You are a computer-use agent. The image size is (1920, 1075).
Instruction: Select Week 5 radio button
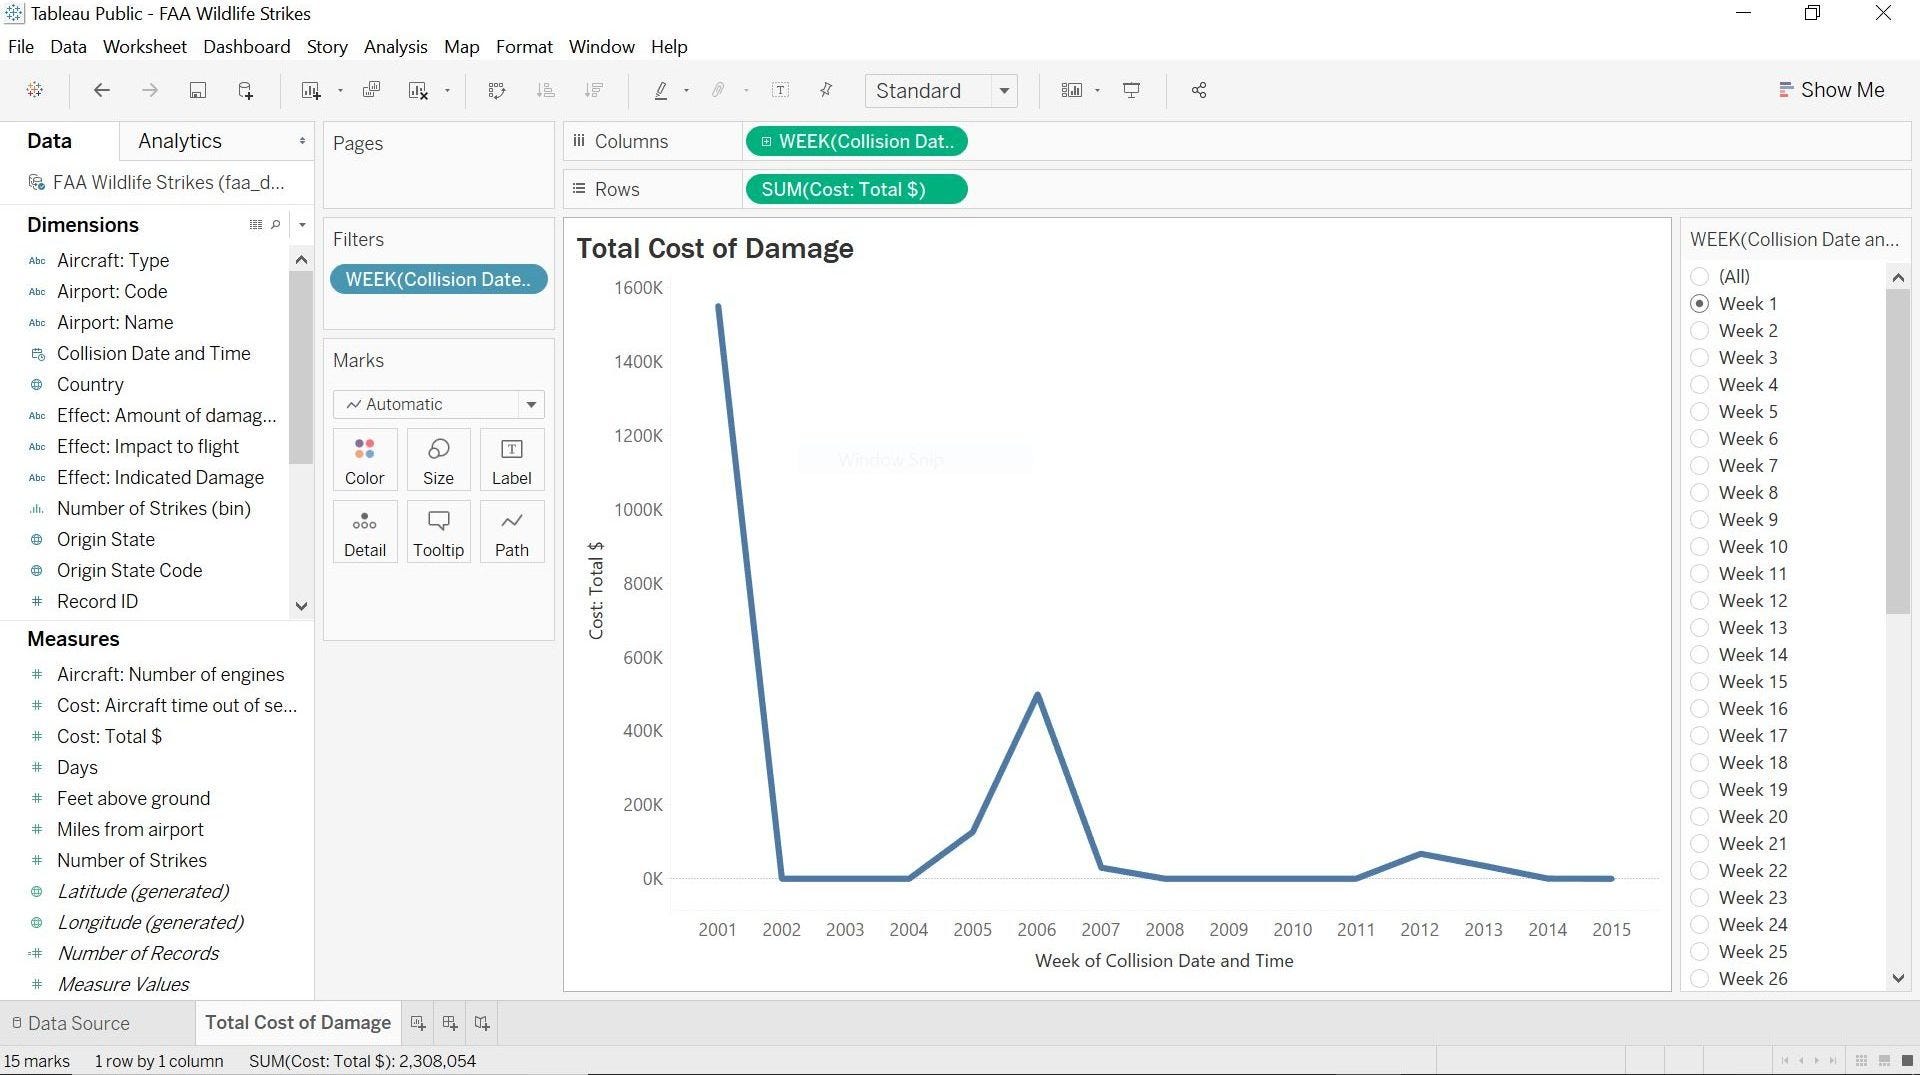(x=1700, y=411)
